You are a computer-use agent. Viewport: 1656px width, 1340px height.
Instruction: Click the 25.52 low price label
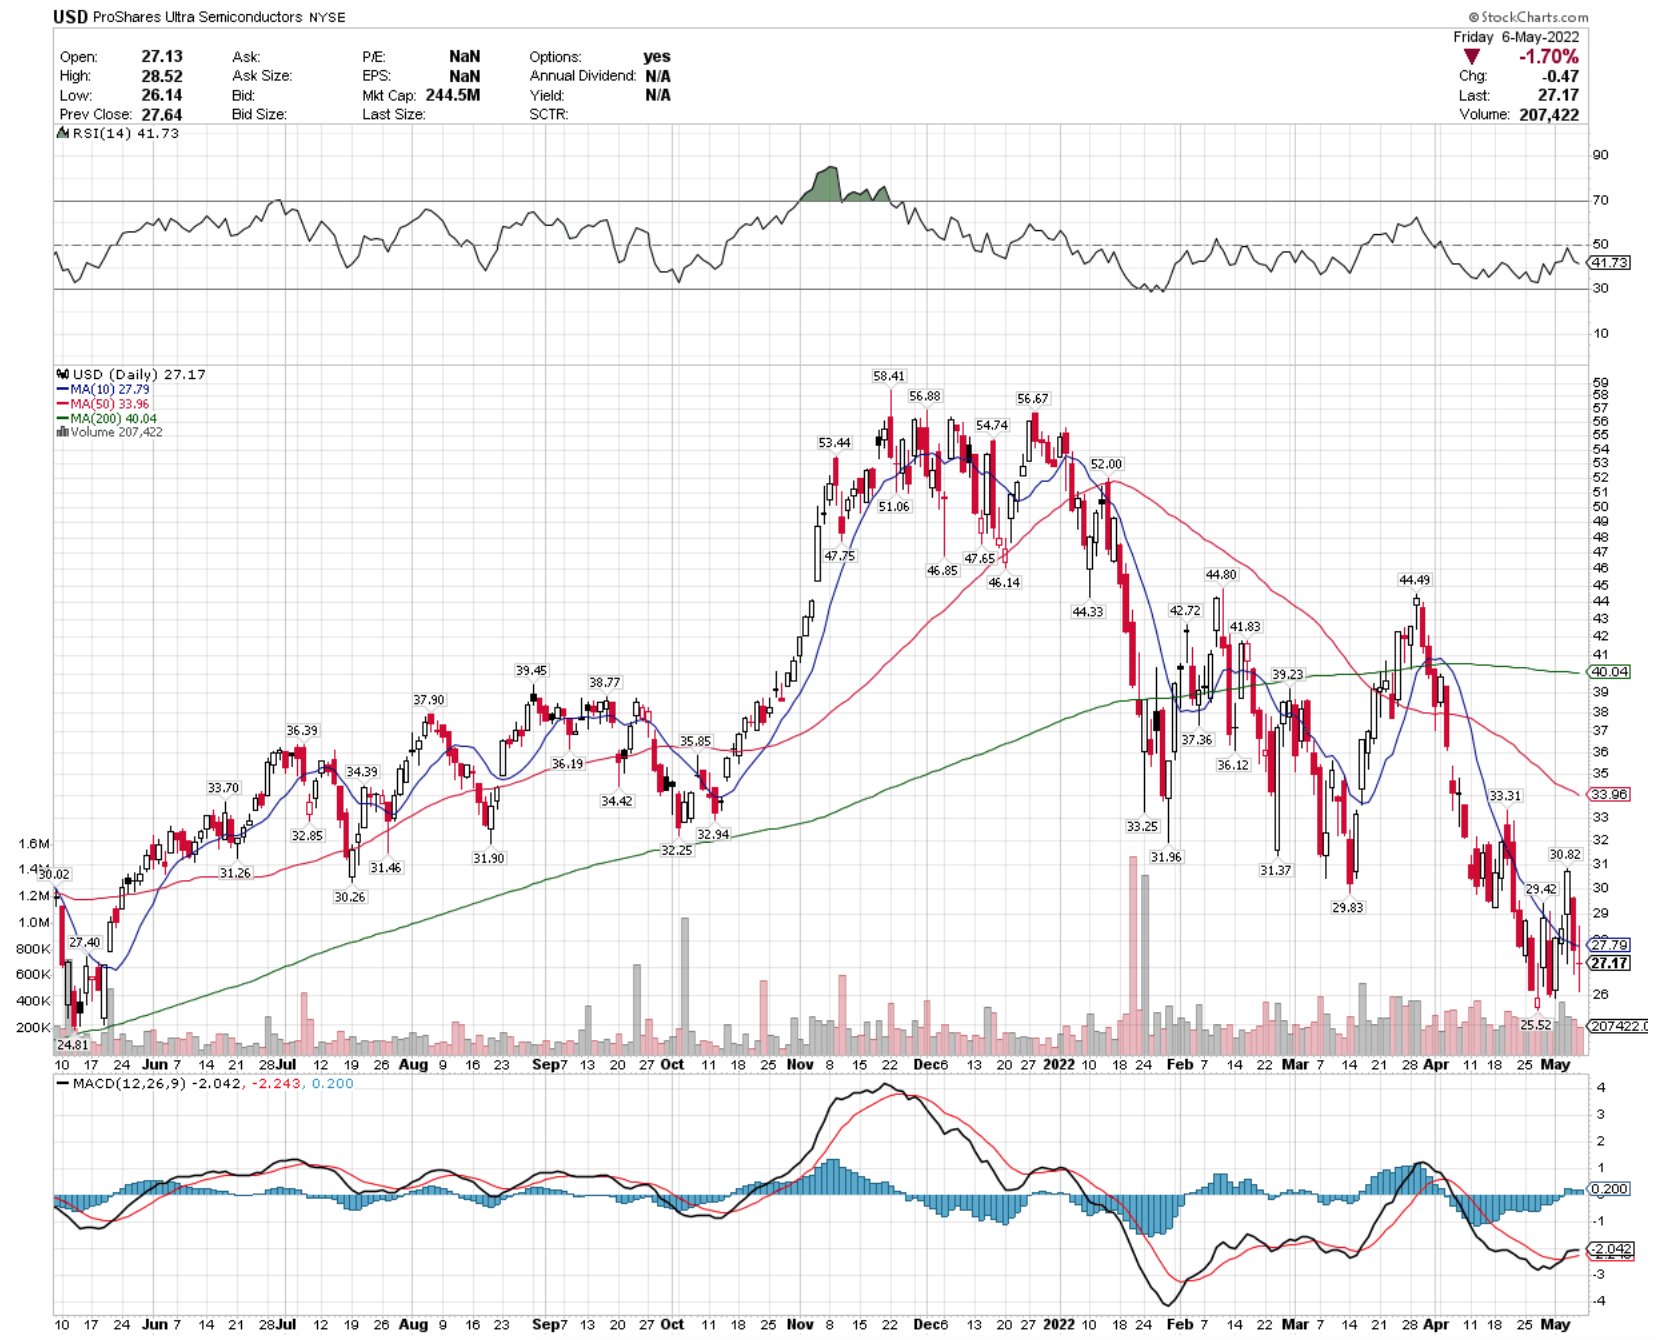(1535, 1025)
